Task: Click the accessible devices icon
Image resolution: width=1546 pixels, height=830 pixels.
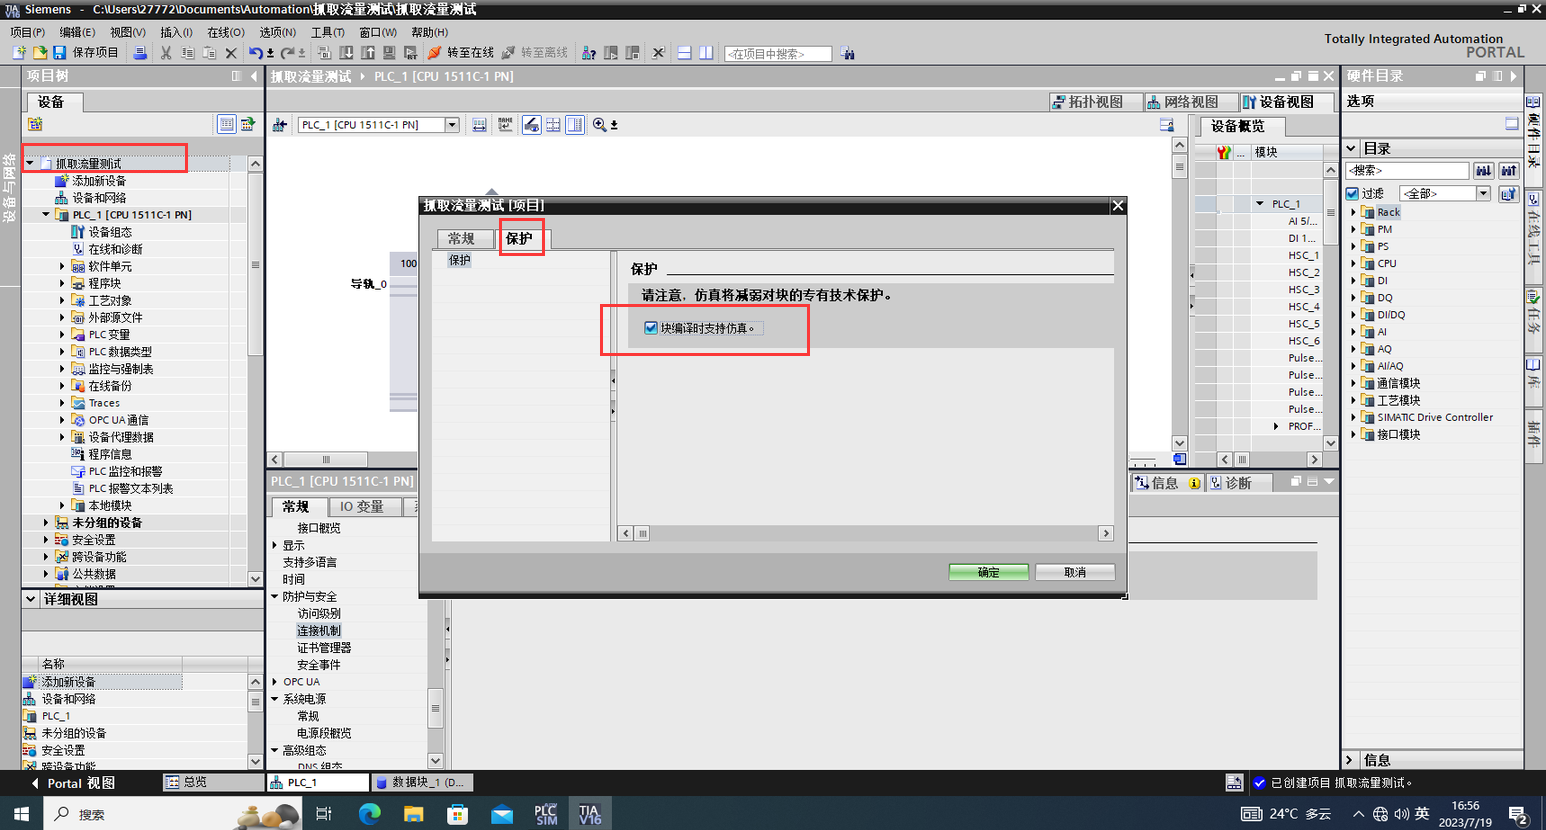Action: [x=589, y=52]
